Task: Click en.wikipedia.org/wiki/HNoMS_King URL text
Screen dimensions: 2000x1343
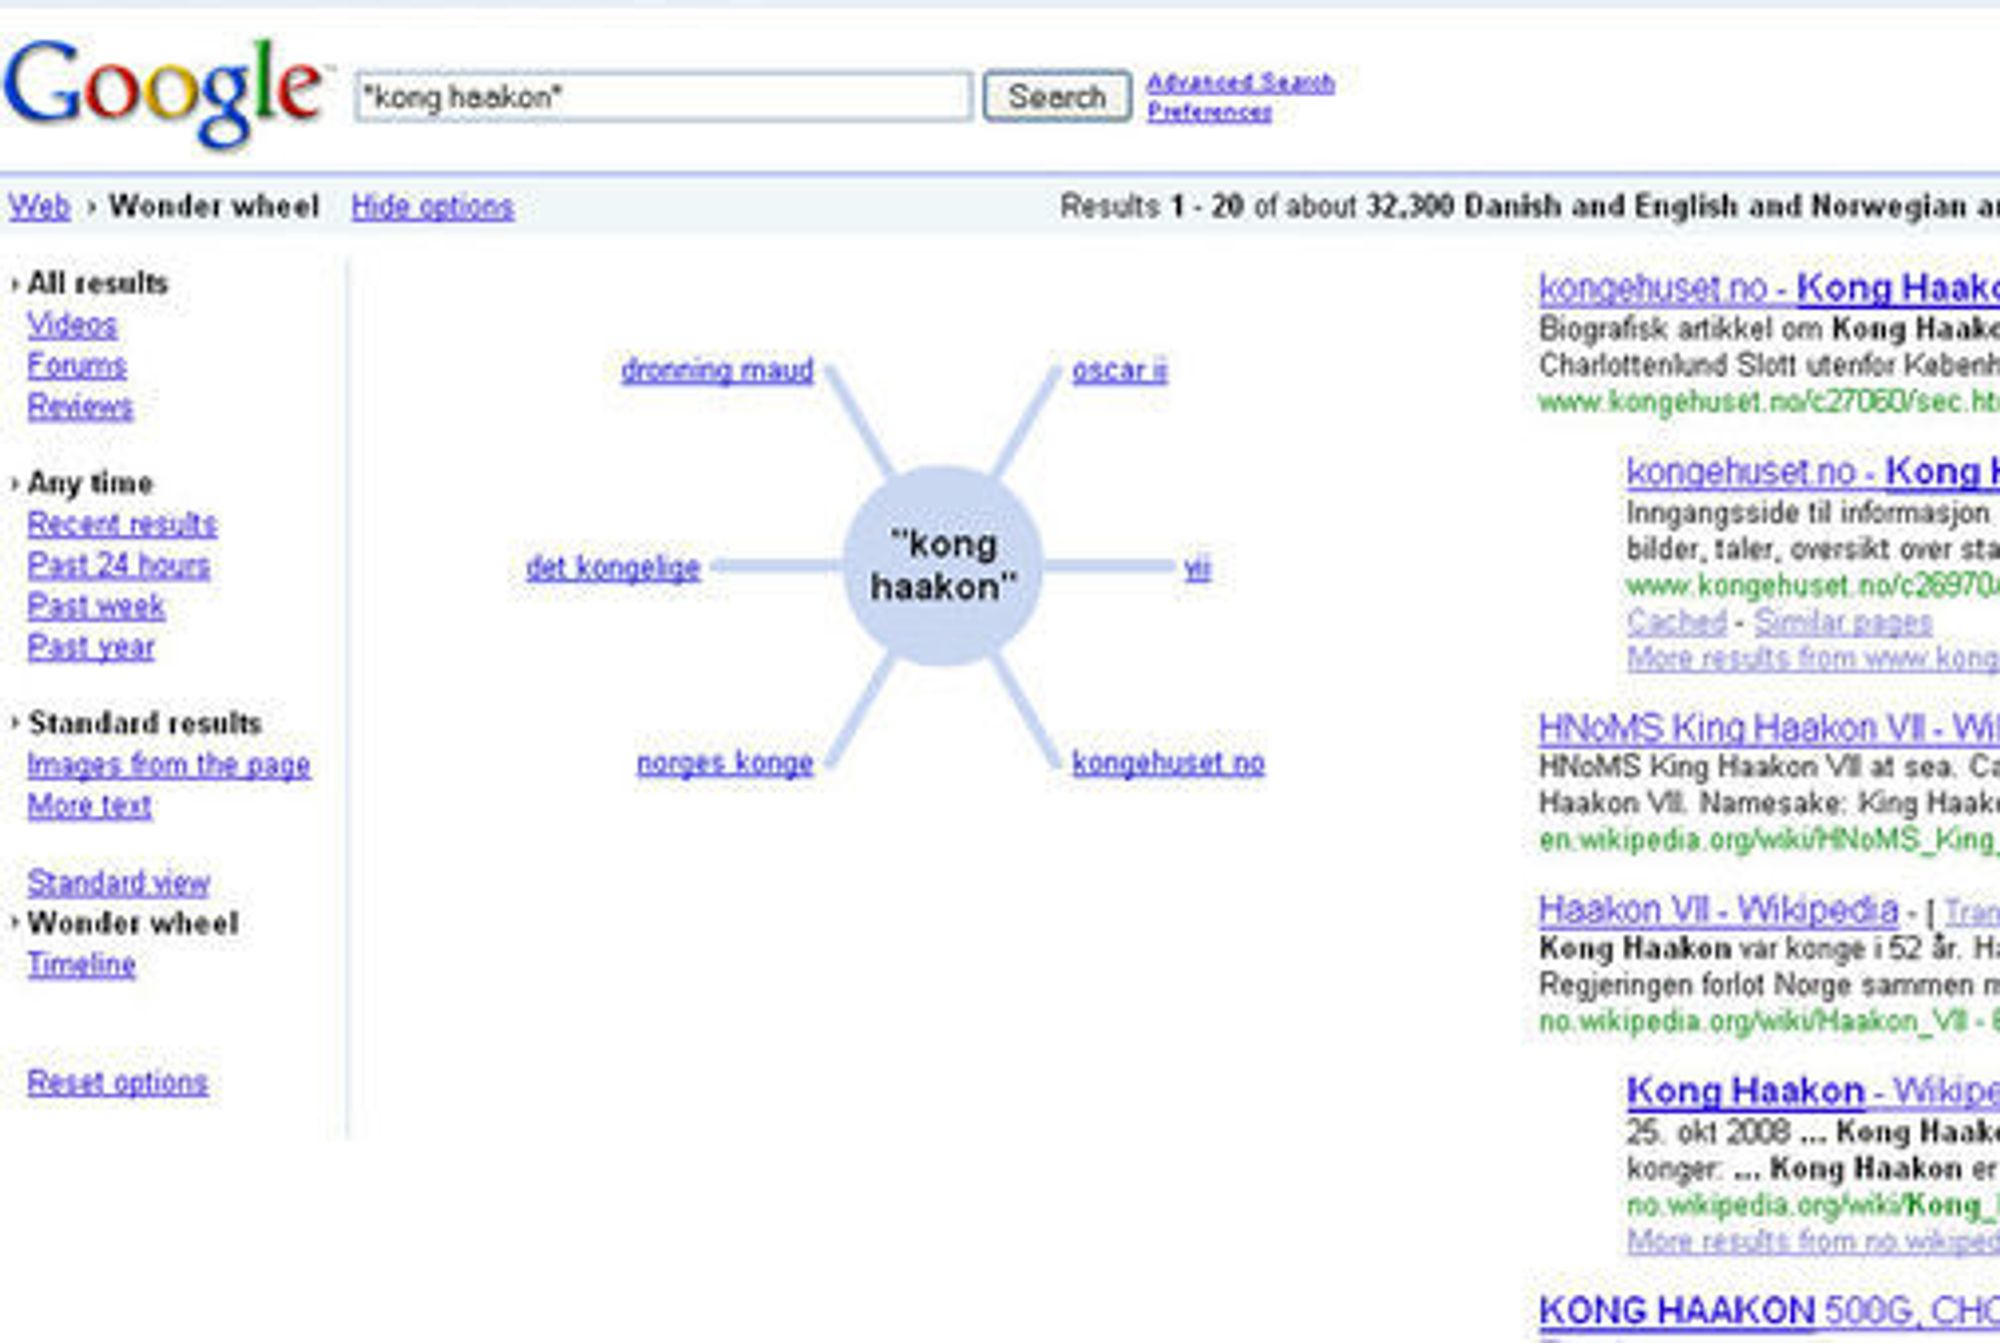Action: pyautogui.click(x=1769, y=839)
